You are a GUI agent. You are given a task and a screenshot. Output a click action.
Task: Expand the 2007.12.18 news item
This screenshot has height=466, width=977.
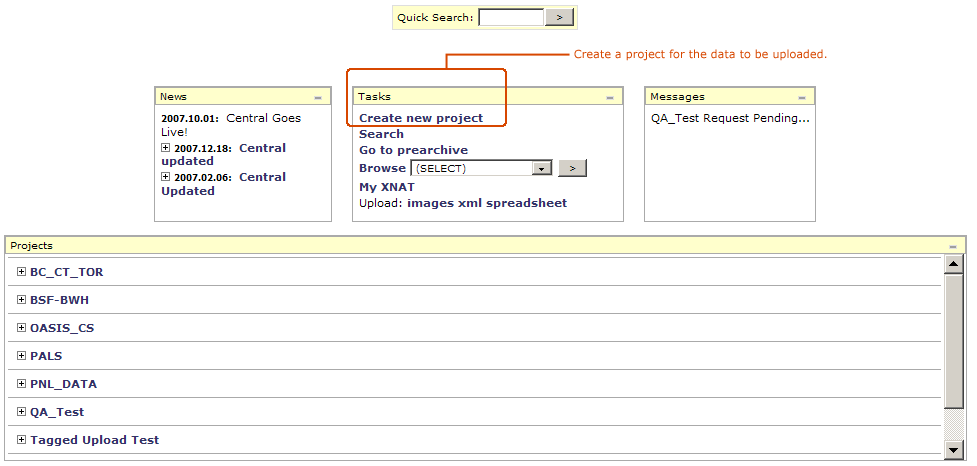(166, 148)
